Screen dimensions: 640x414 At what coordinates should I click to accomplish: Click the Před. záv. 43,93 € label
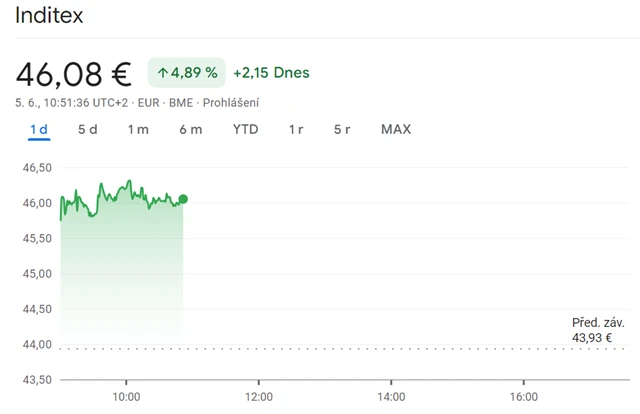598,330
